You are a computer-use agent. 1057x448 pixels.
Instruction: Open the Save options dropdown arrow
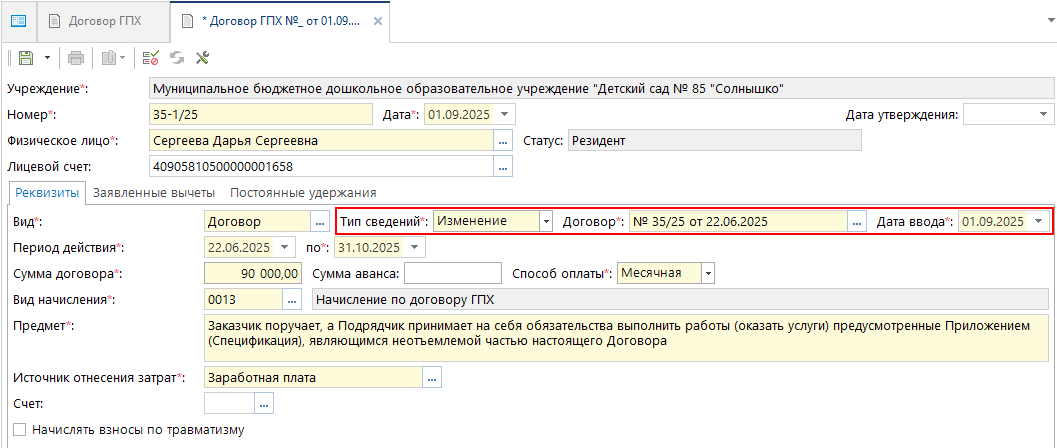(47, 58)
